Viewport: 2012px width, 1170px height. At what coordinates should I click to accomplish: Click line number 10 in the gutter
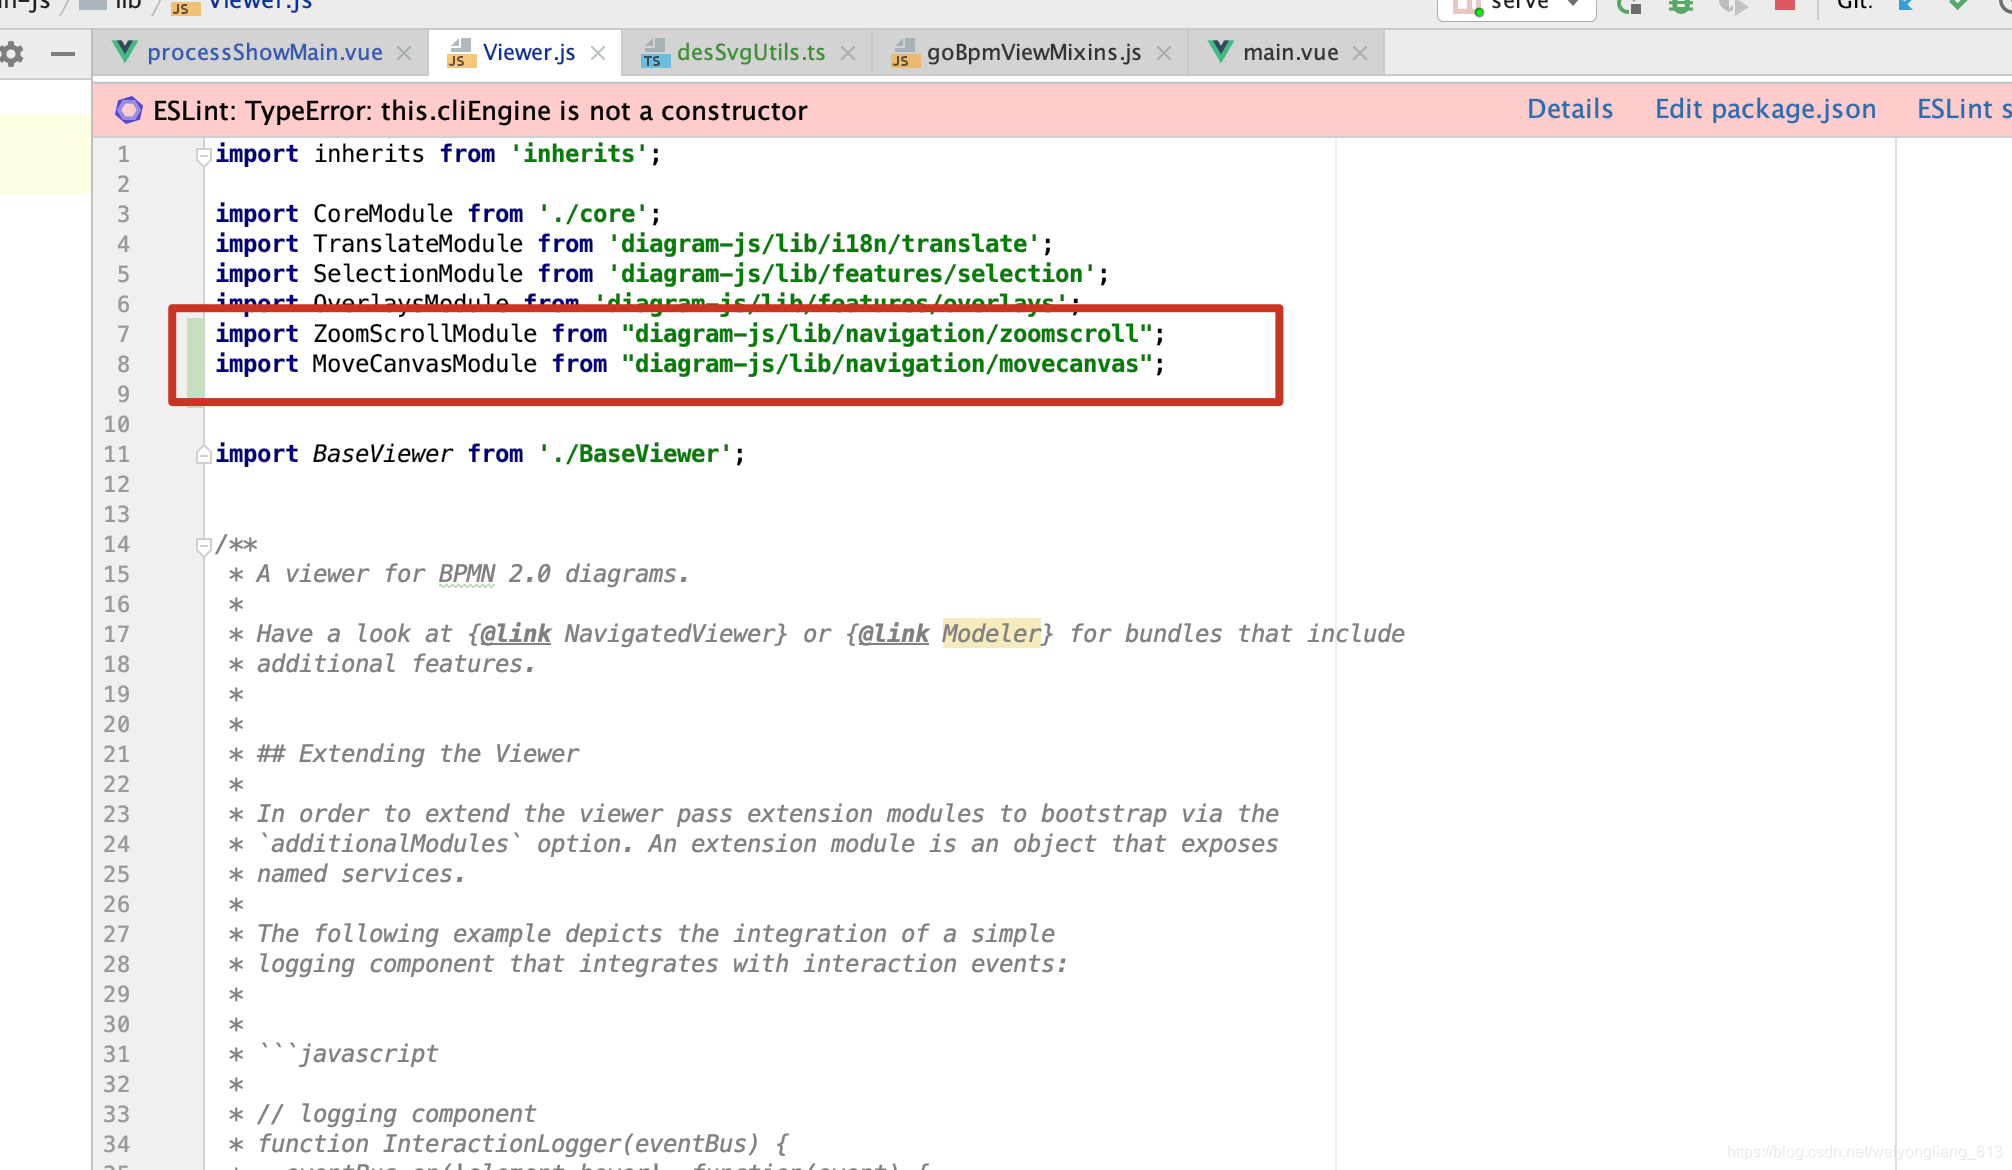pos(117,424)
